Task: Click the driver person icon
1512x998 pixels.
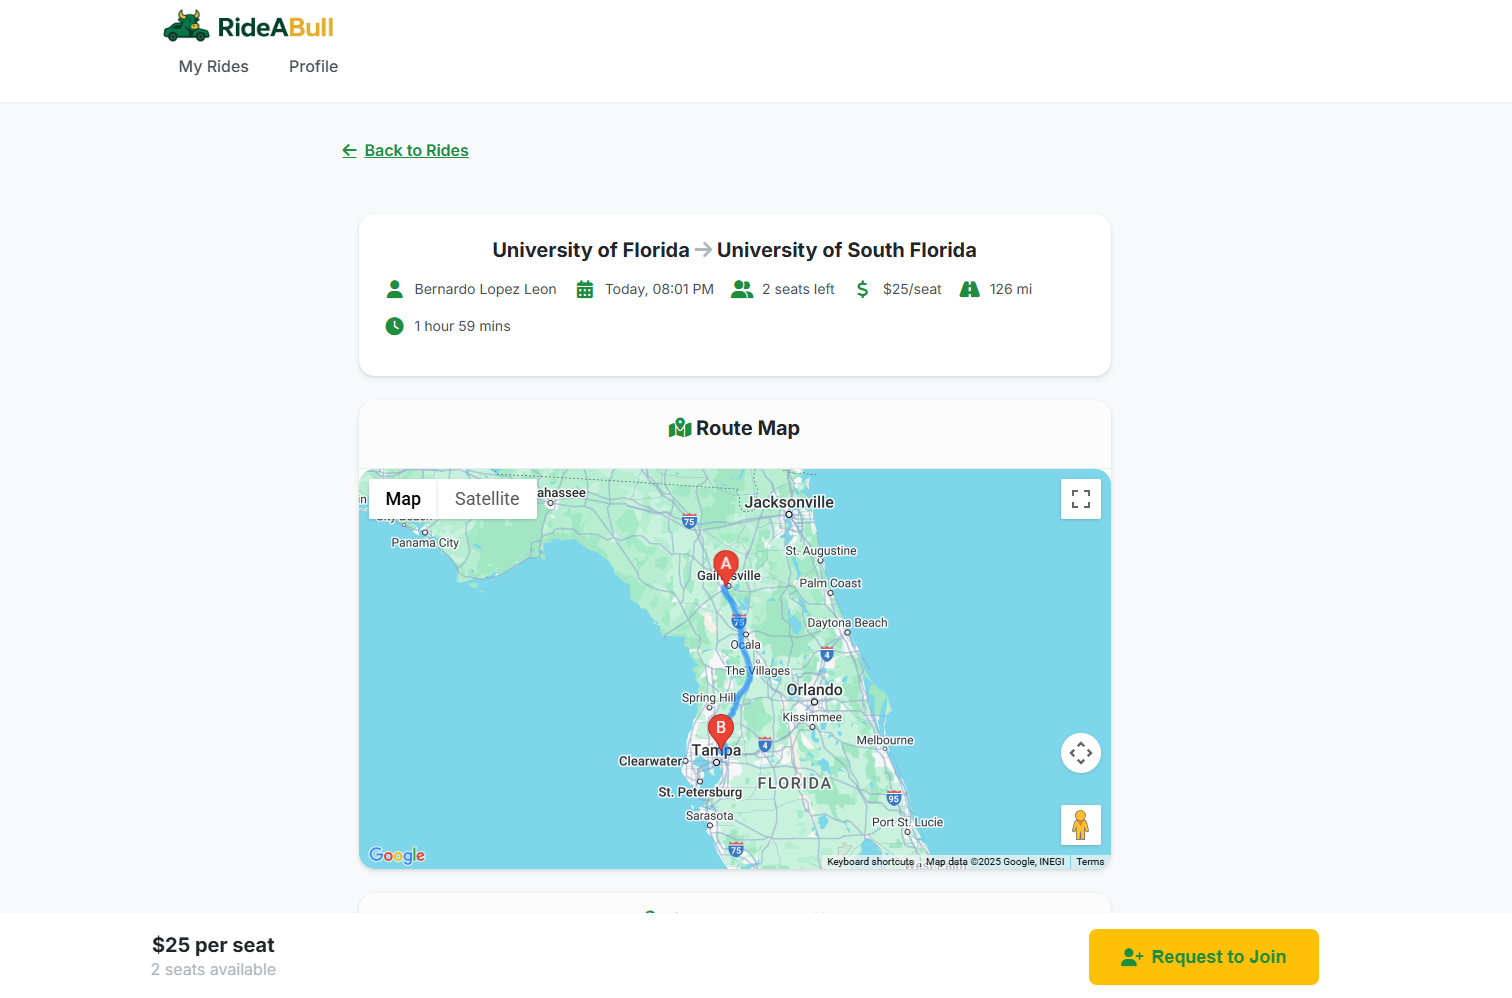Action: (x=395, y=289)
